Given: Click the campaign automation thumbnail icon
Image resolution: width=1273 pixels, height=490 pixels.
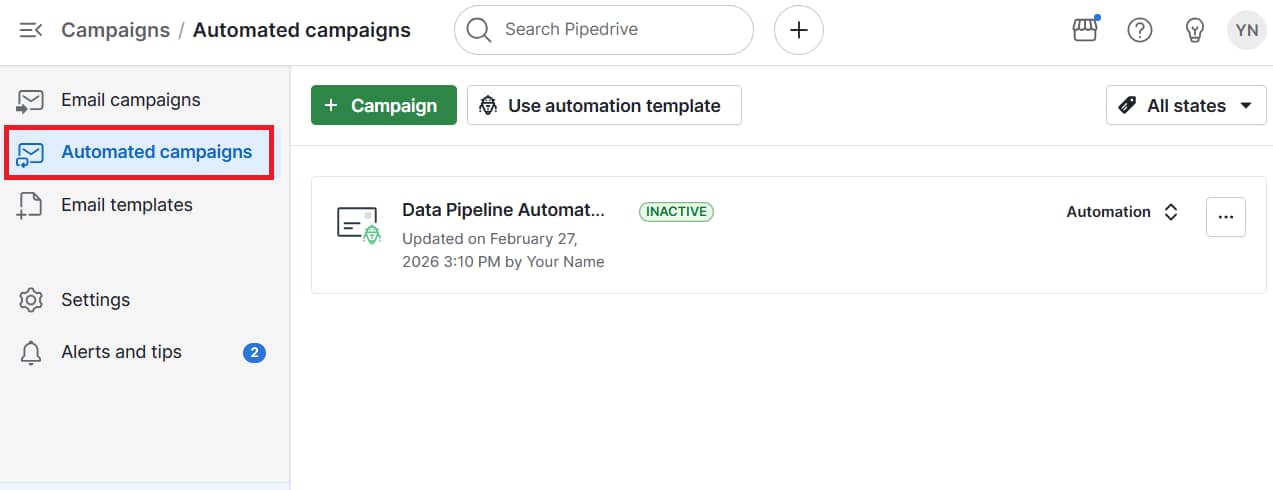Looking at the screenshot, I should (359, 225).
